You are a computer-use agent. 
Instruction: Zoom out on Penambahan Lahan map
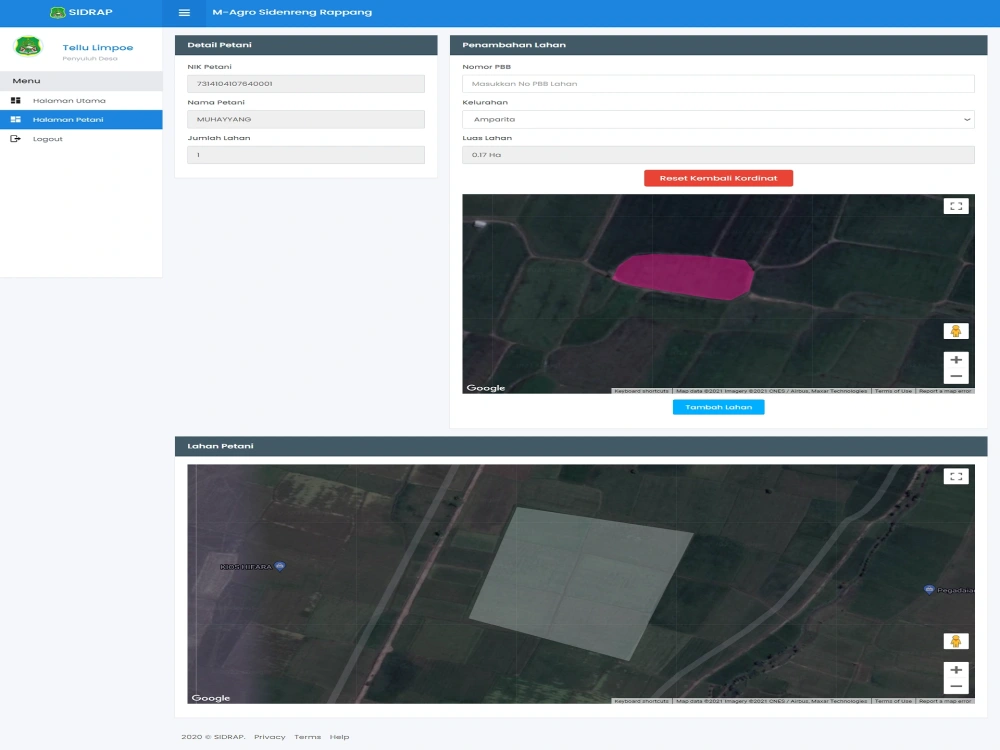point(956,376)
